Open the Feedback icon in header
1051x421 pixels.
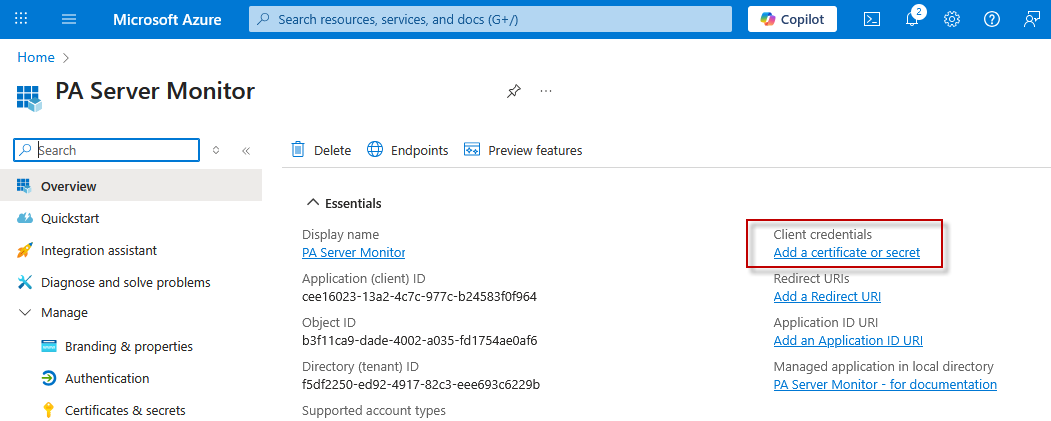tap(1031, 19)
